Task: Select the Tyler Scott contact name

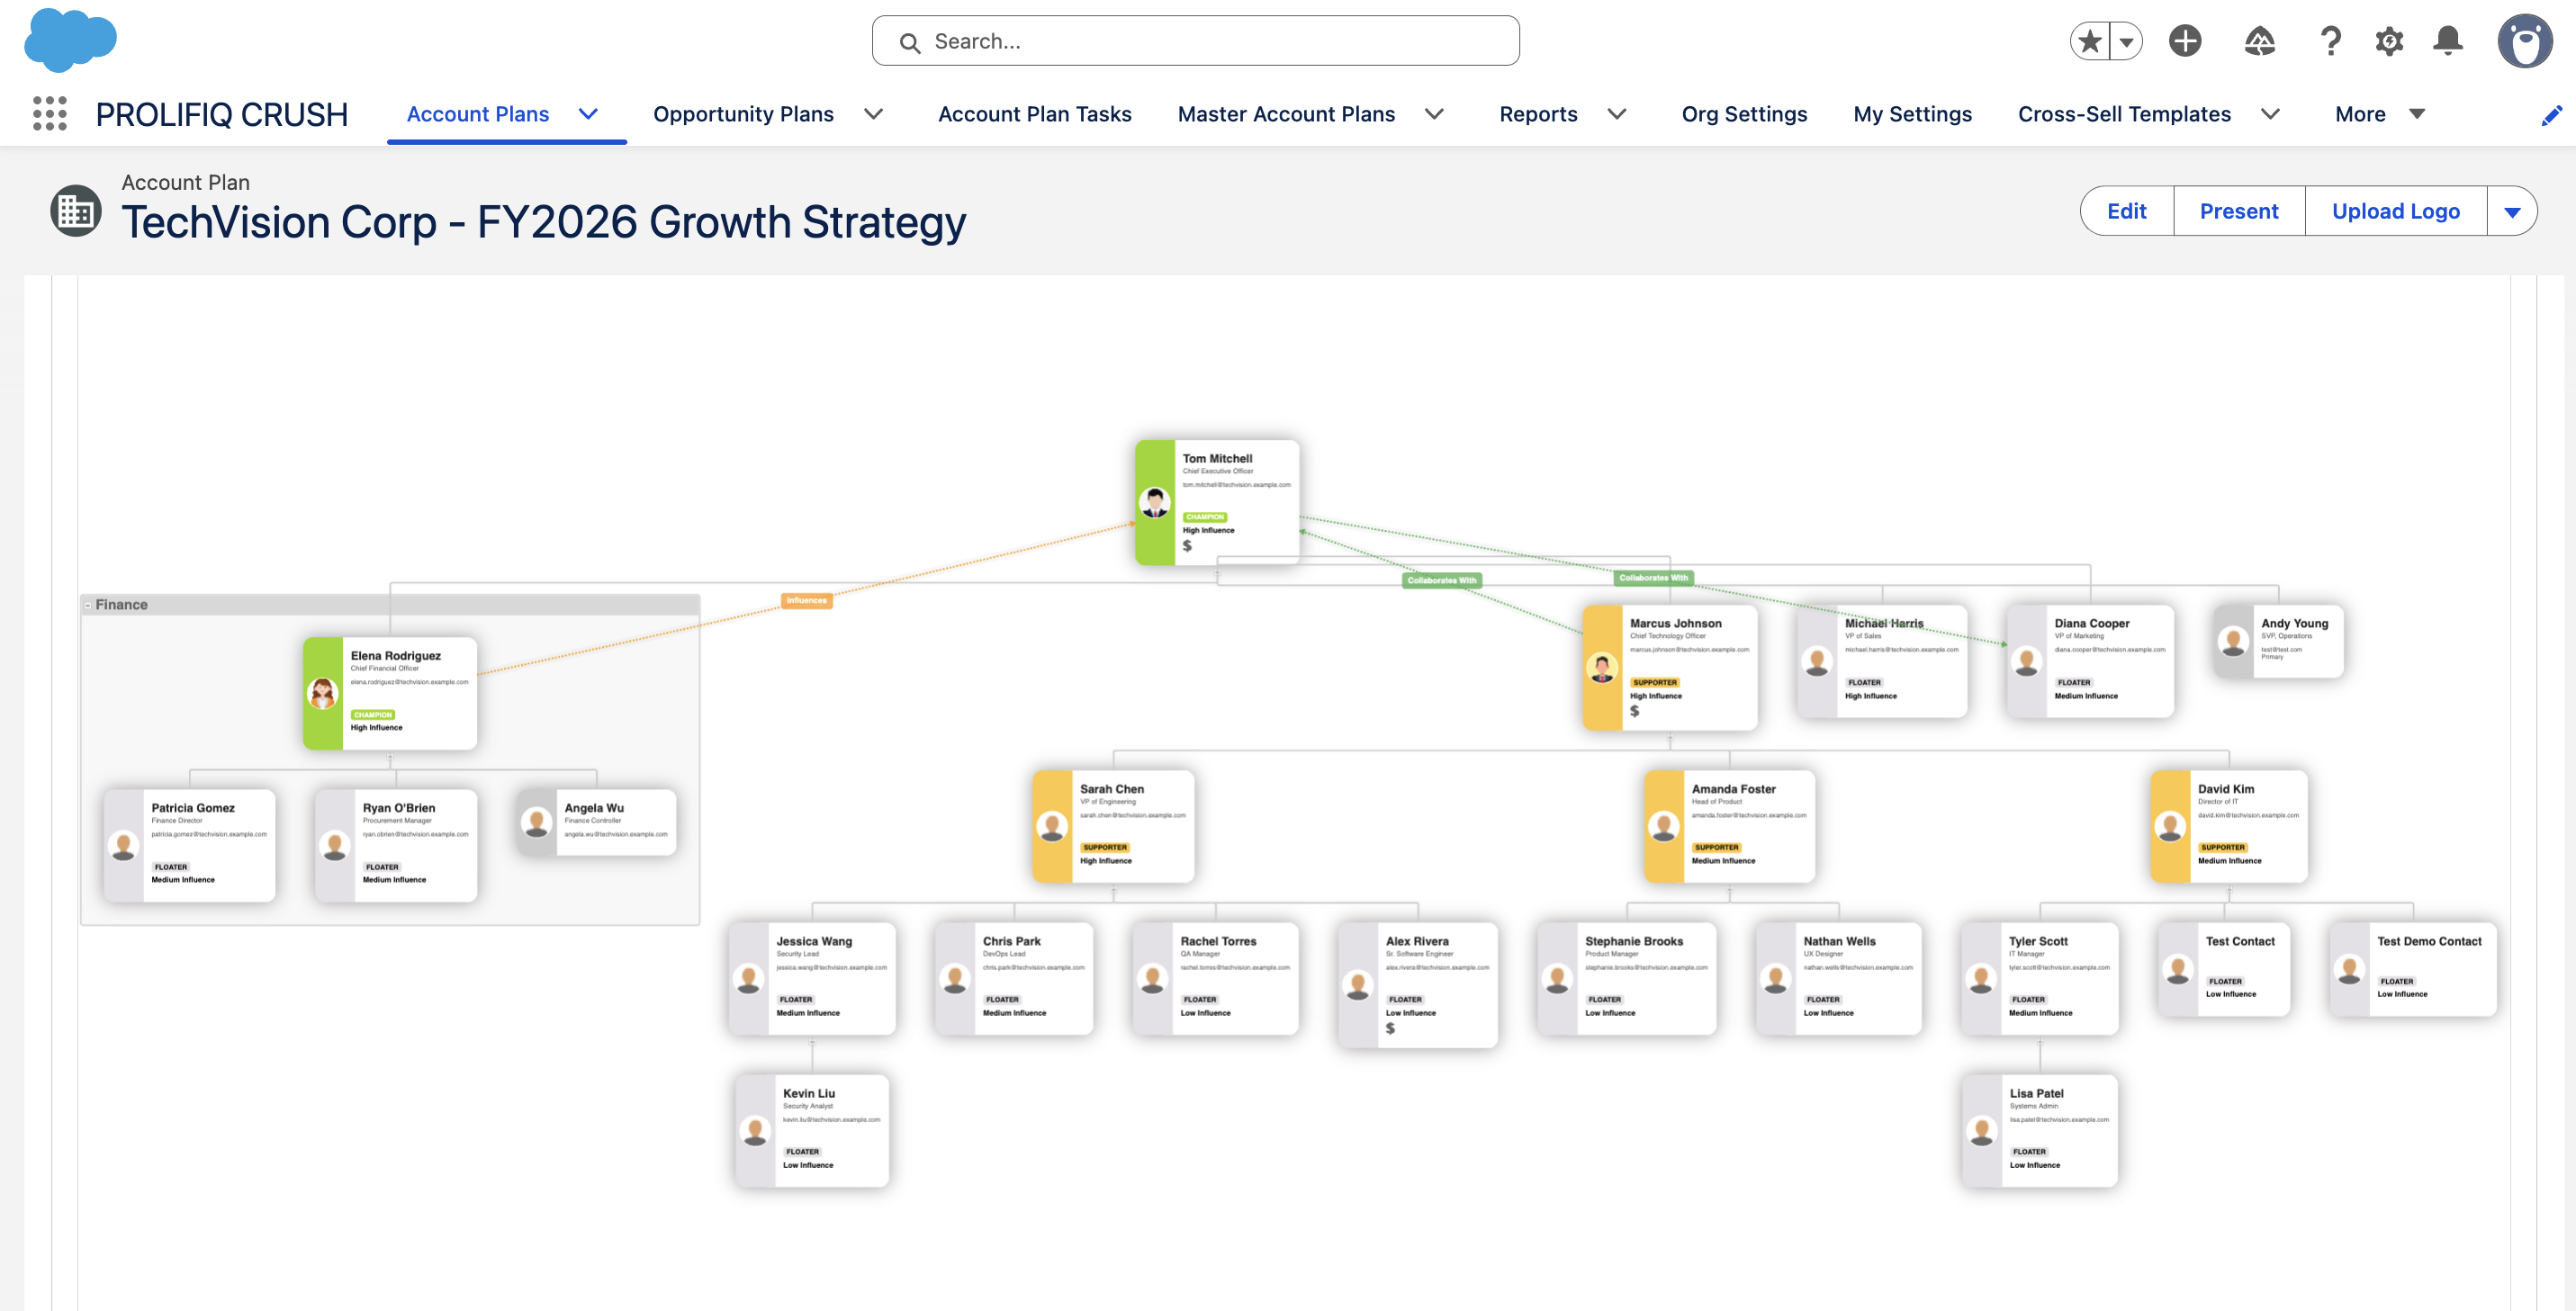Action: pyautogui.click(x=2038, y=941)
